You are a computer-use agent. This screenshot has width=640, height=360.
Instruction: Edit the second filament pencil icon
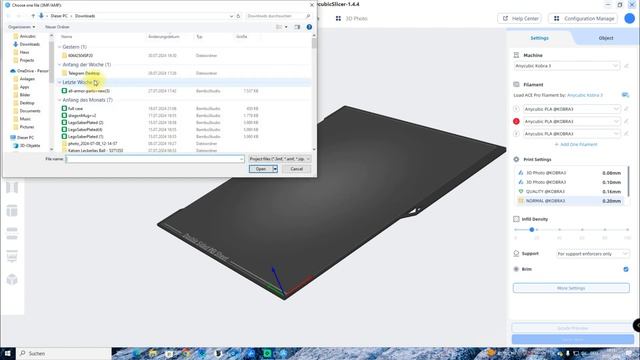click(627, 121)
